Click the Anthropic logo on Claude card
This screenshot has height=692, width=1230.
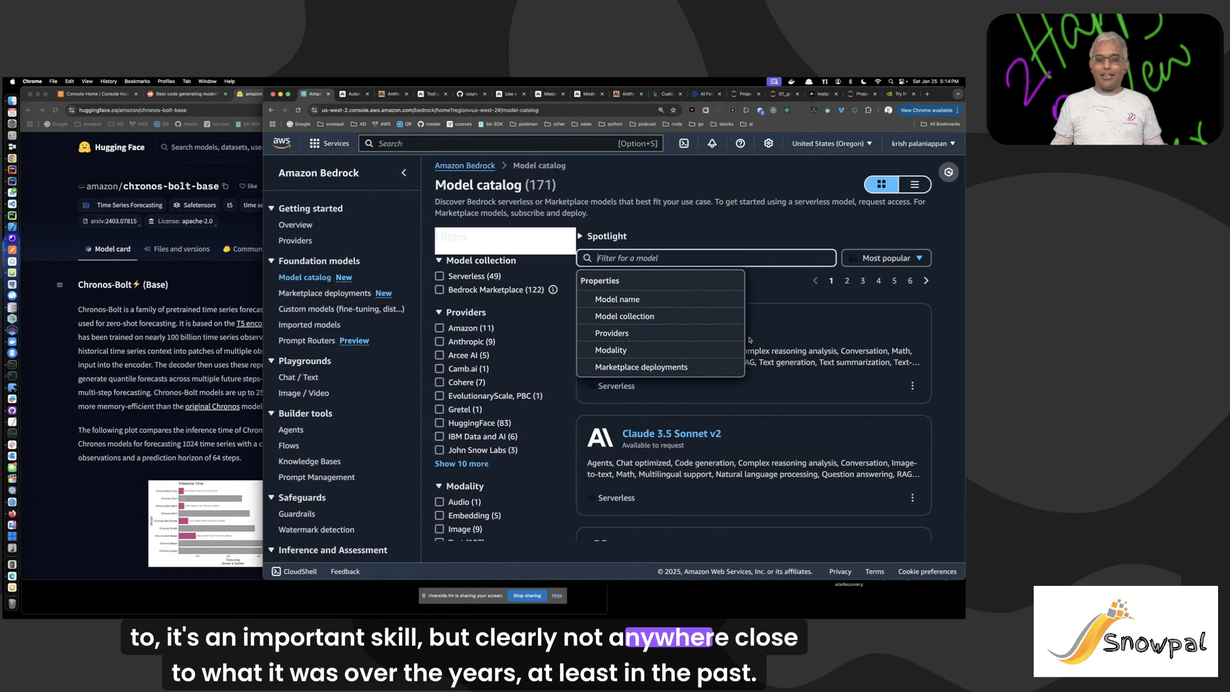pos(600,437)
